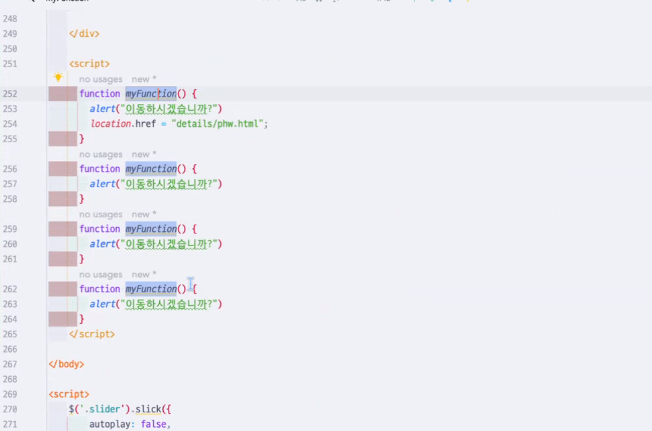This screenshot has height=431, width=652.
Task: Click the 'no usages' hint above line 252
Action: coord(101,79)
